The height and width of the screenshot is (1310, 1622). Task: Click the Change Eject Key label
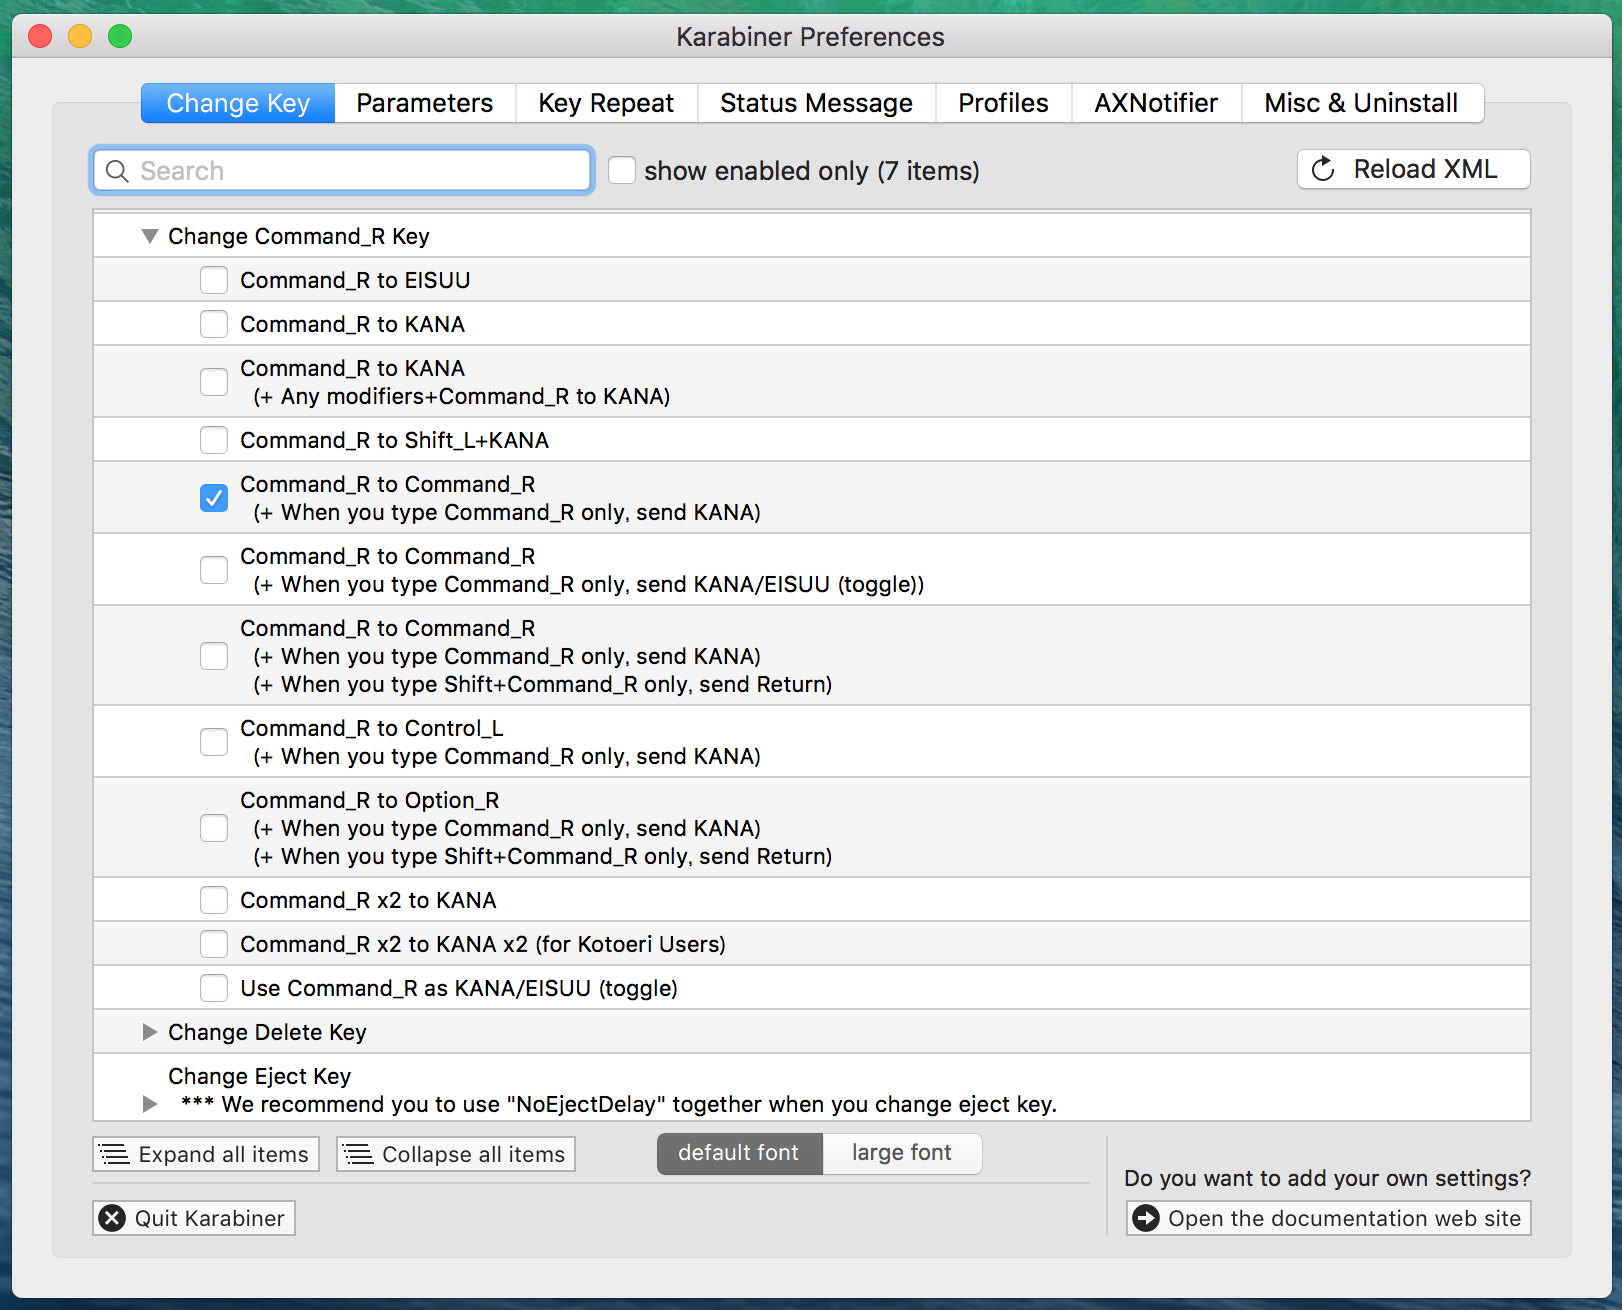pyautogui.click(x=260, y=1076)
